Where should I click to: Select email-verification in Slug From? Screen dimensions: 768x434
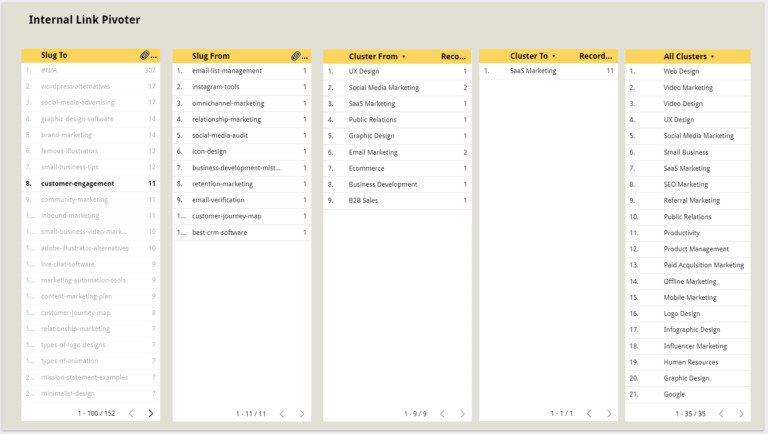pos(242,200)
